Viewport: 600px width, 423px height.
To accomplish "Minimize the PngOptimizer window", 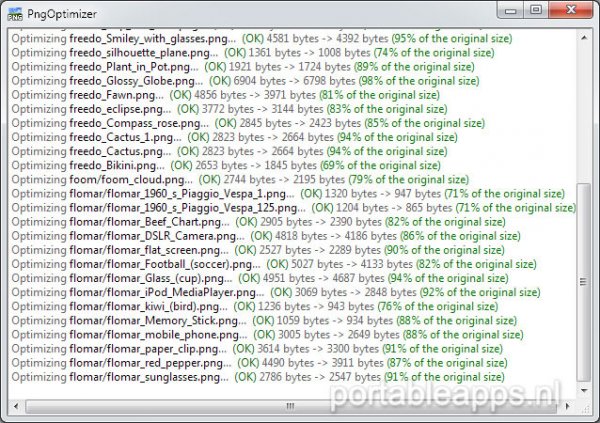I will [x=509, y=11].
